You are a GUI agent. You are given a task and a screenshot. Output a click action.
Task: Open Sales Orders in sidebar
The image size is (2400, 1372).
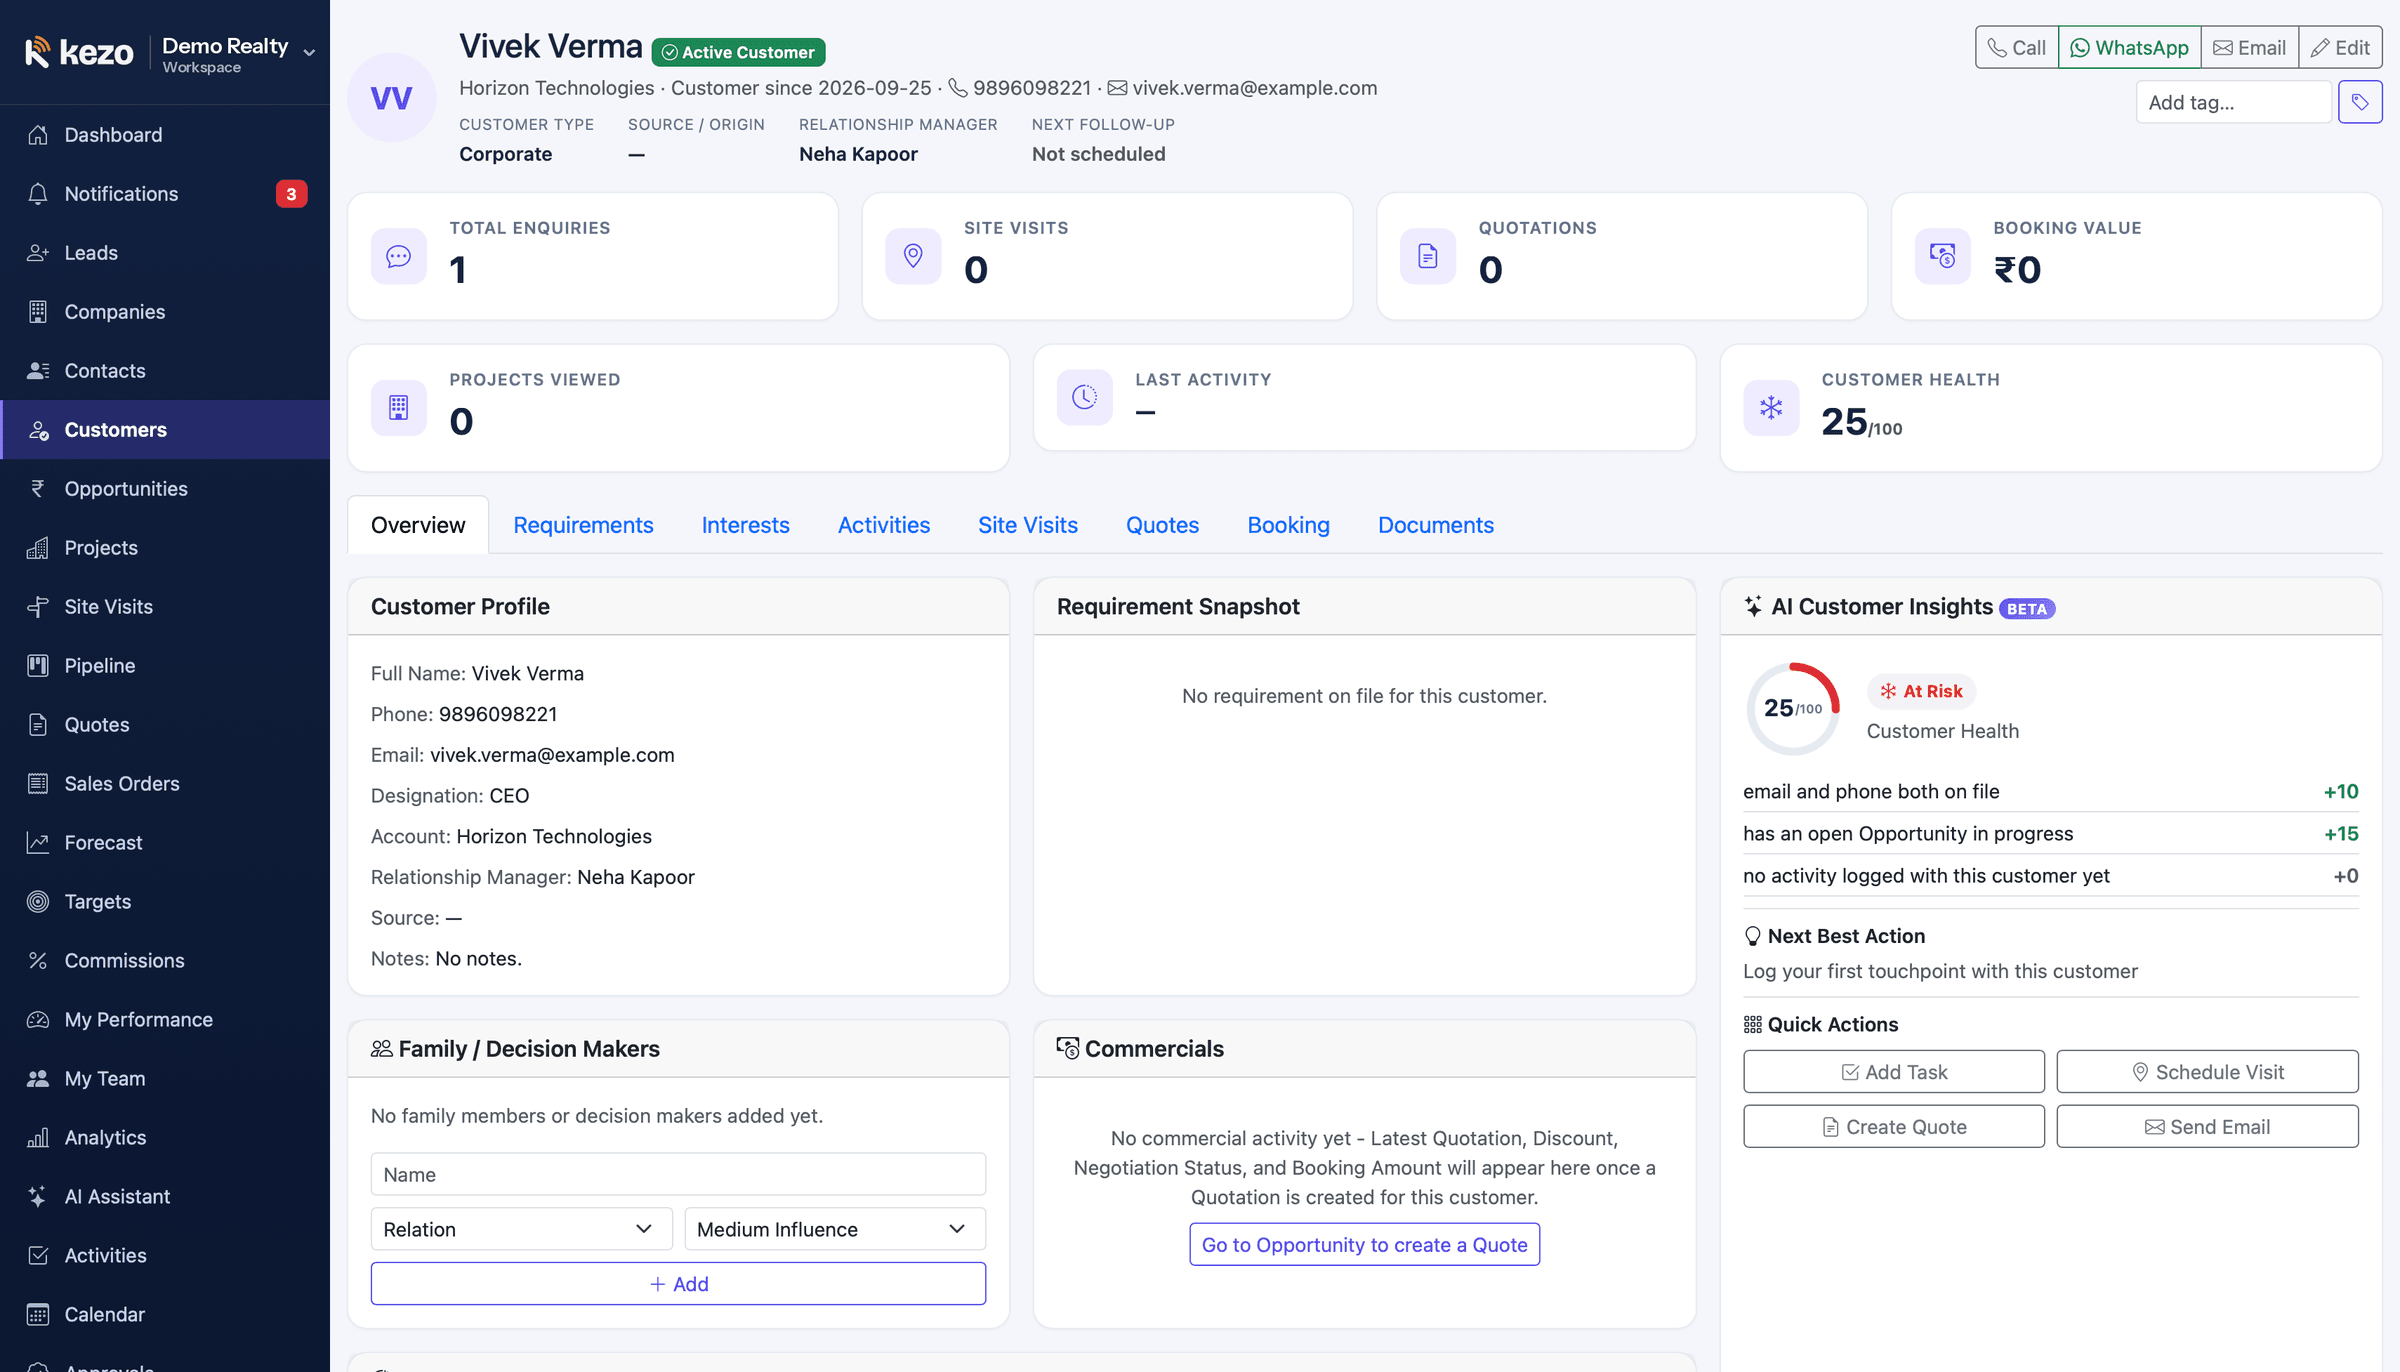[165, 784]
